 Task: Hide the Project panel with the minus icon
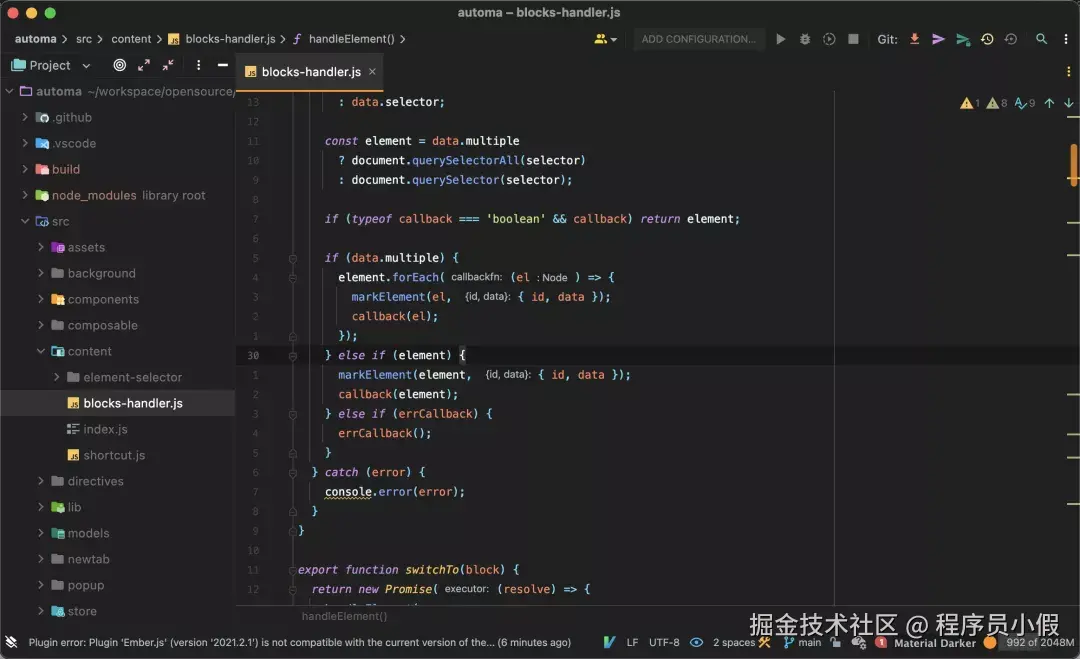[x=222, y=65]
